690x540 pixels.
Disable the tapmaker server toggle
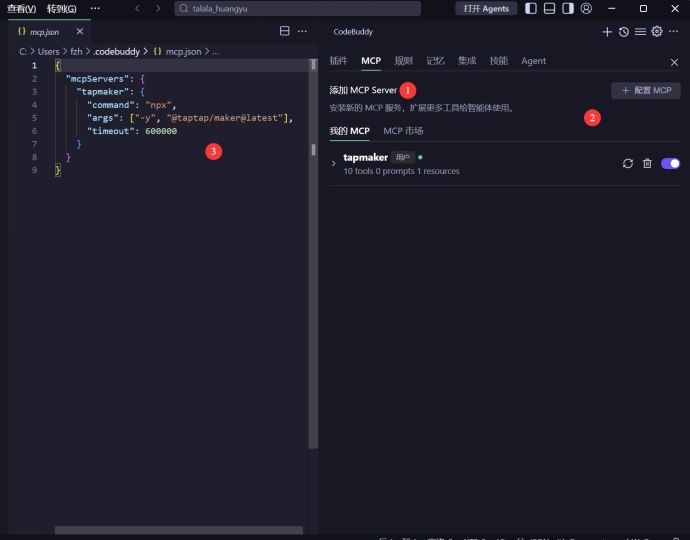click(x=671, y=164)
